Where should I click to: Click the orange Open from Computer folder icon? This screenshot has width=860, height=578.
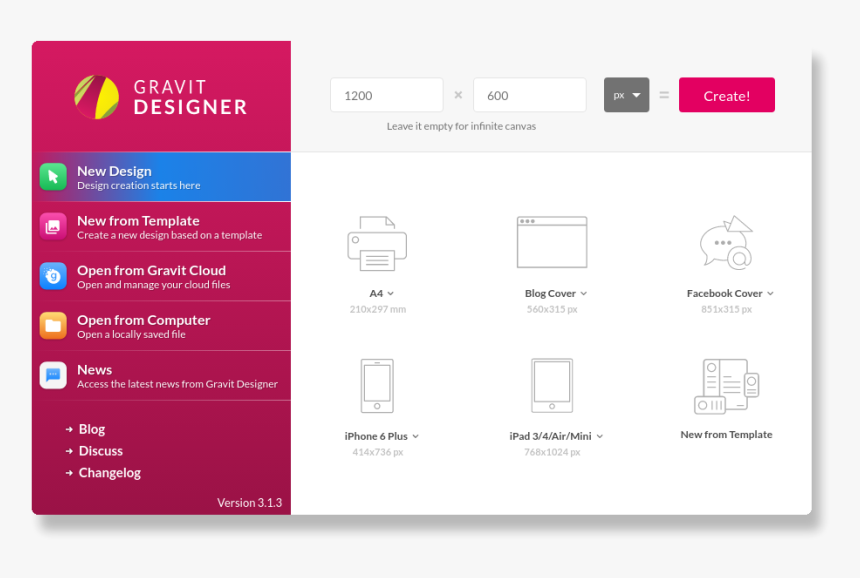point(53,326)
